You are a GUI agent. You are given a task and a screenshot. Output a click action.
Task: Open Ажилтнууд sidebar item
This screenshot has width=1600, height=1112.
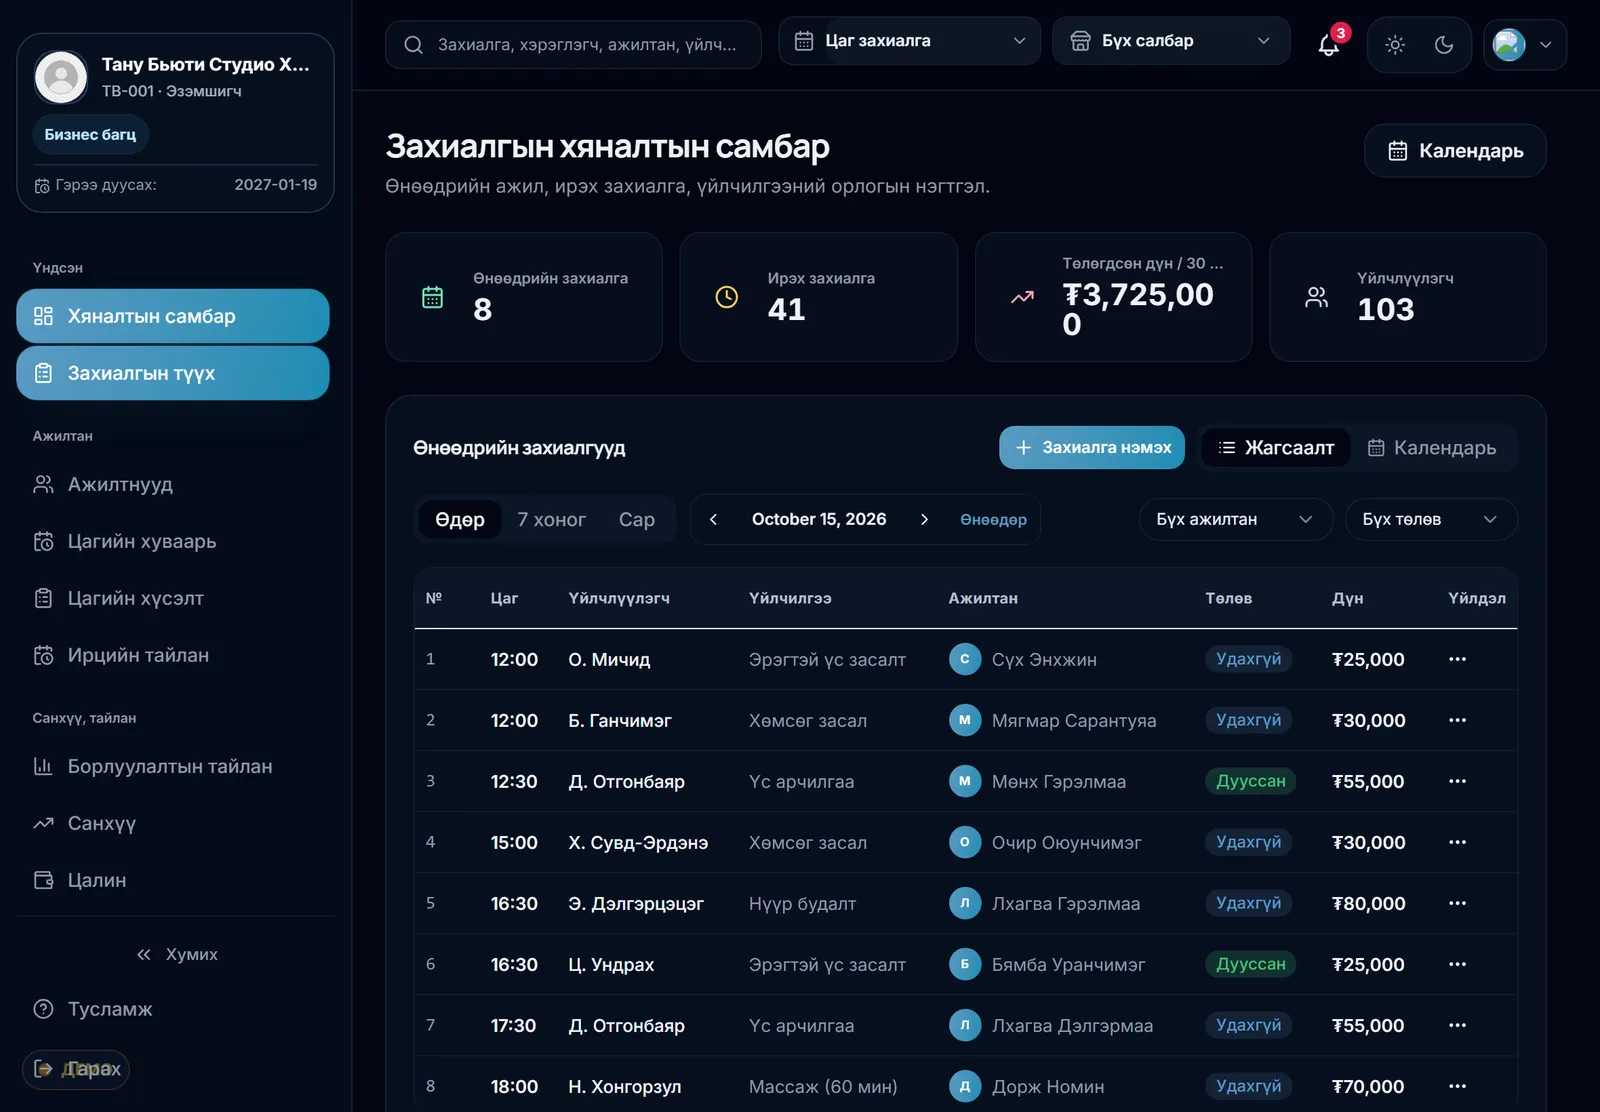click(173, 484)
